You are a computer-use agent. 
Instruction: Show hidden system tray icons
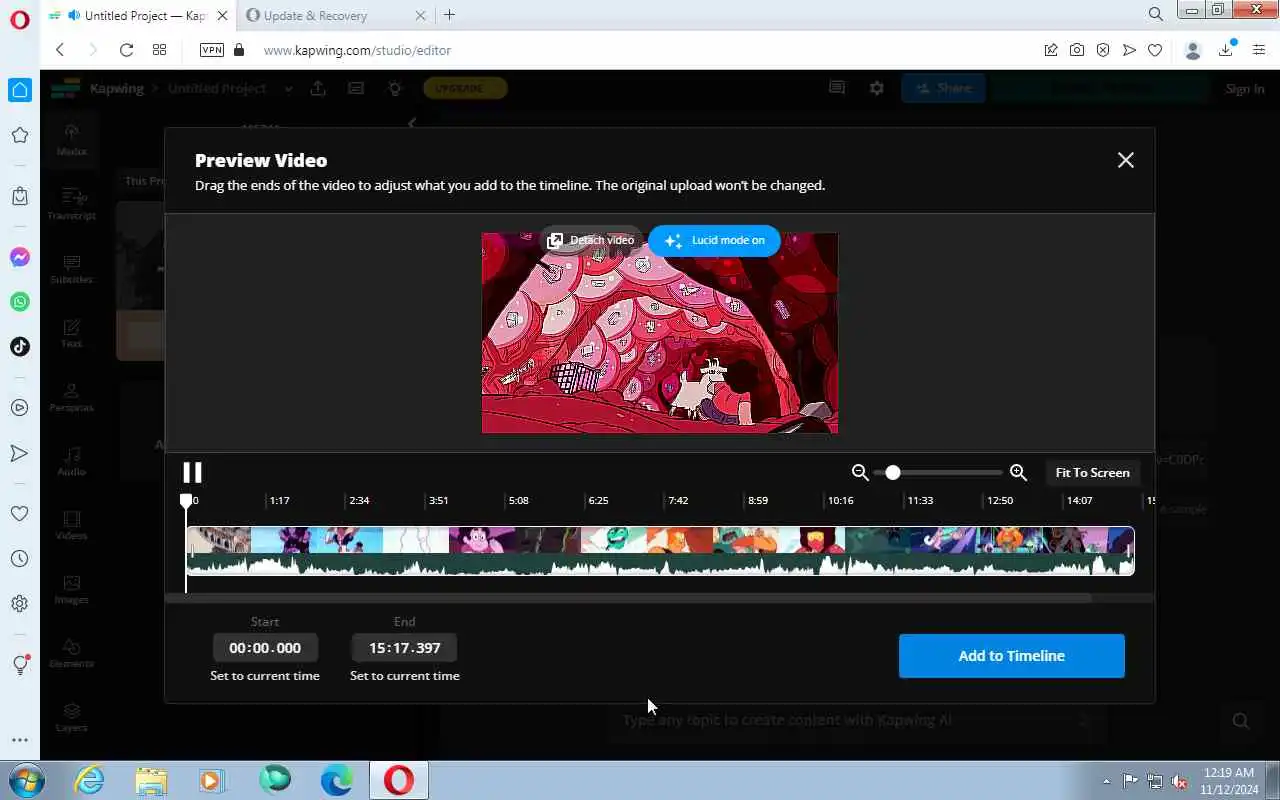[x=1106, y=781]
